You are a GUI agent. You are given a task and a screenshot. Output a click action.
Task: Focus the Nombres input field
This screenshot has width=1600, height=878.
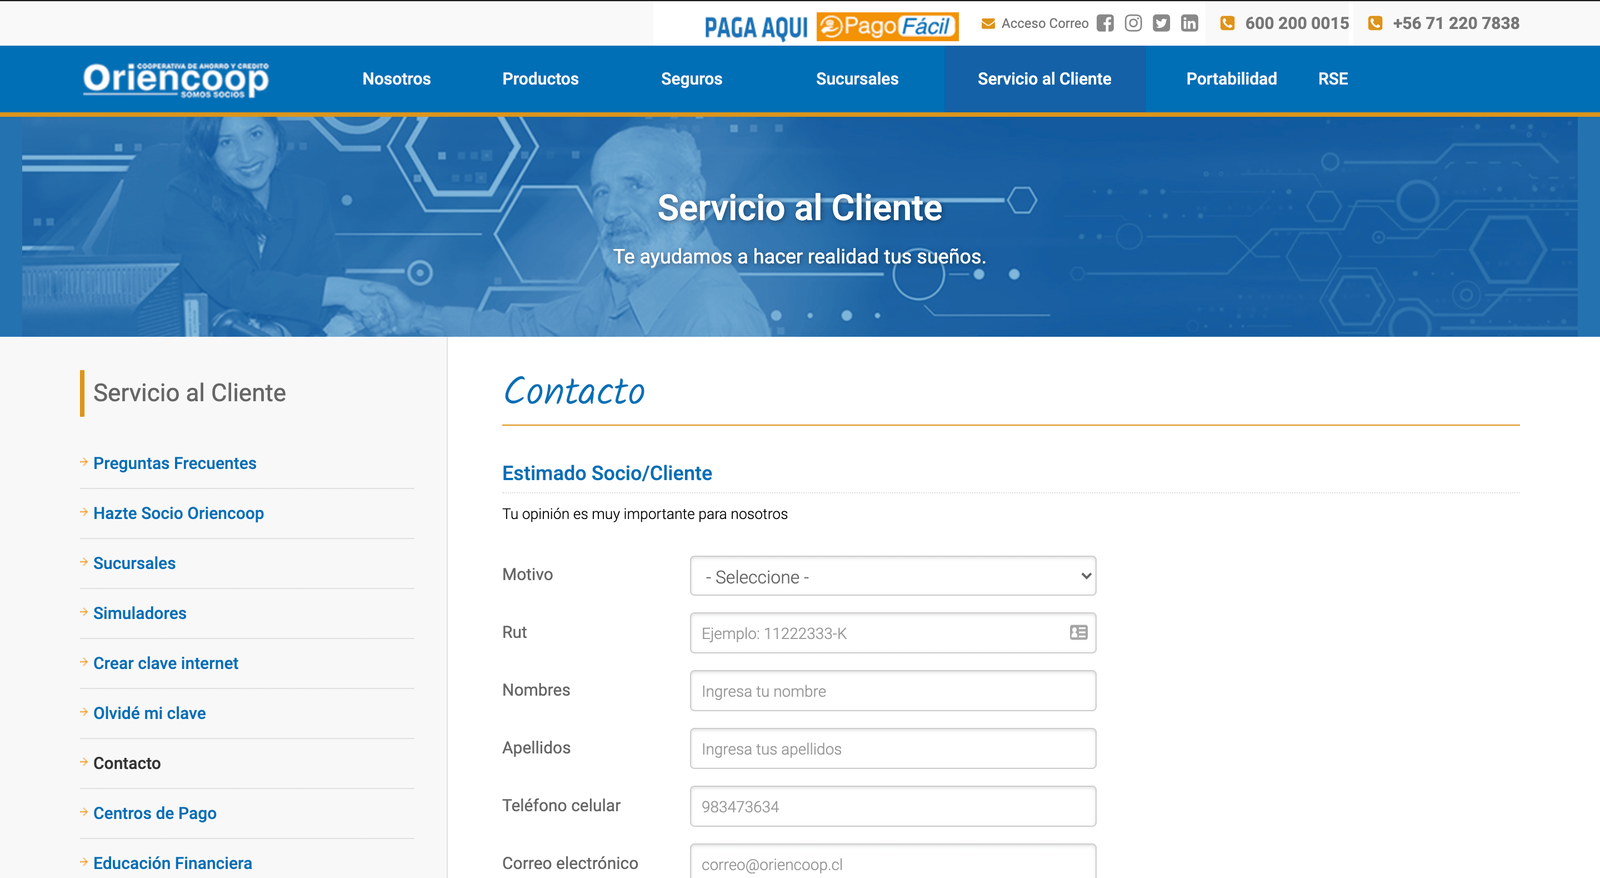pos(893,691)
